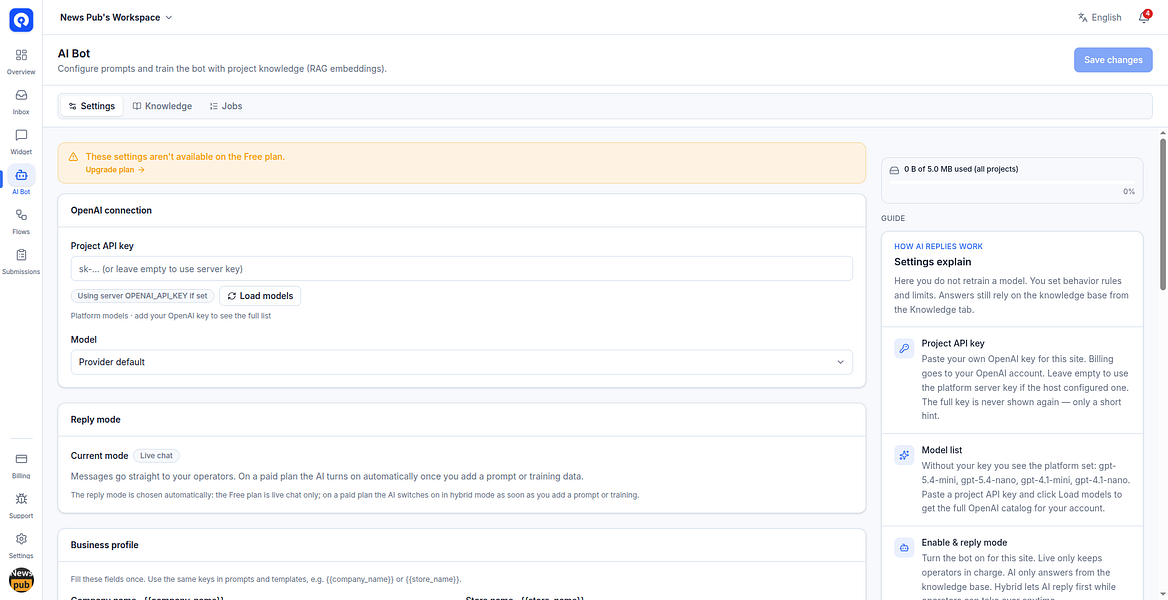Open the Model dropdown
This screenshot has height=600, width=1168.
click(x=462, y=361)
